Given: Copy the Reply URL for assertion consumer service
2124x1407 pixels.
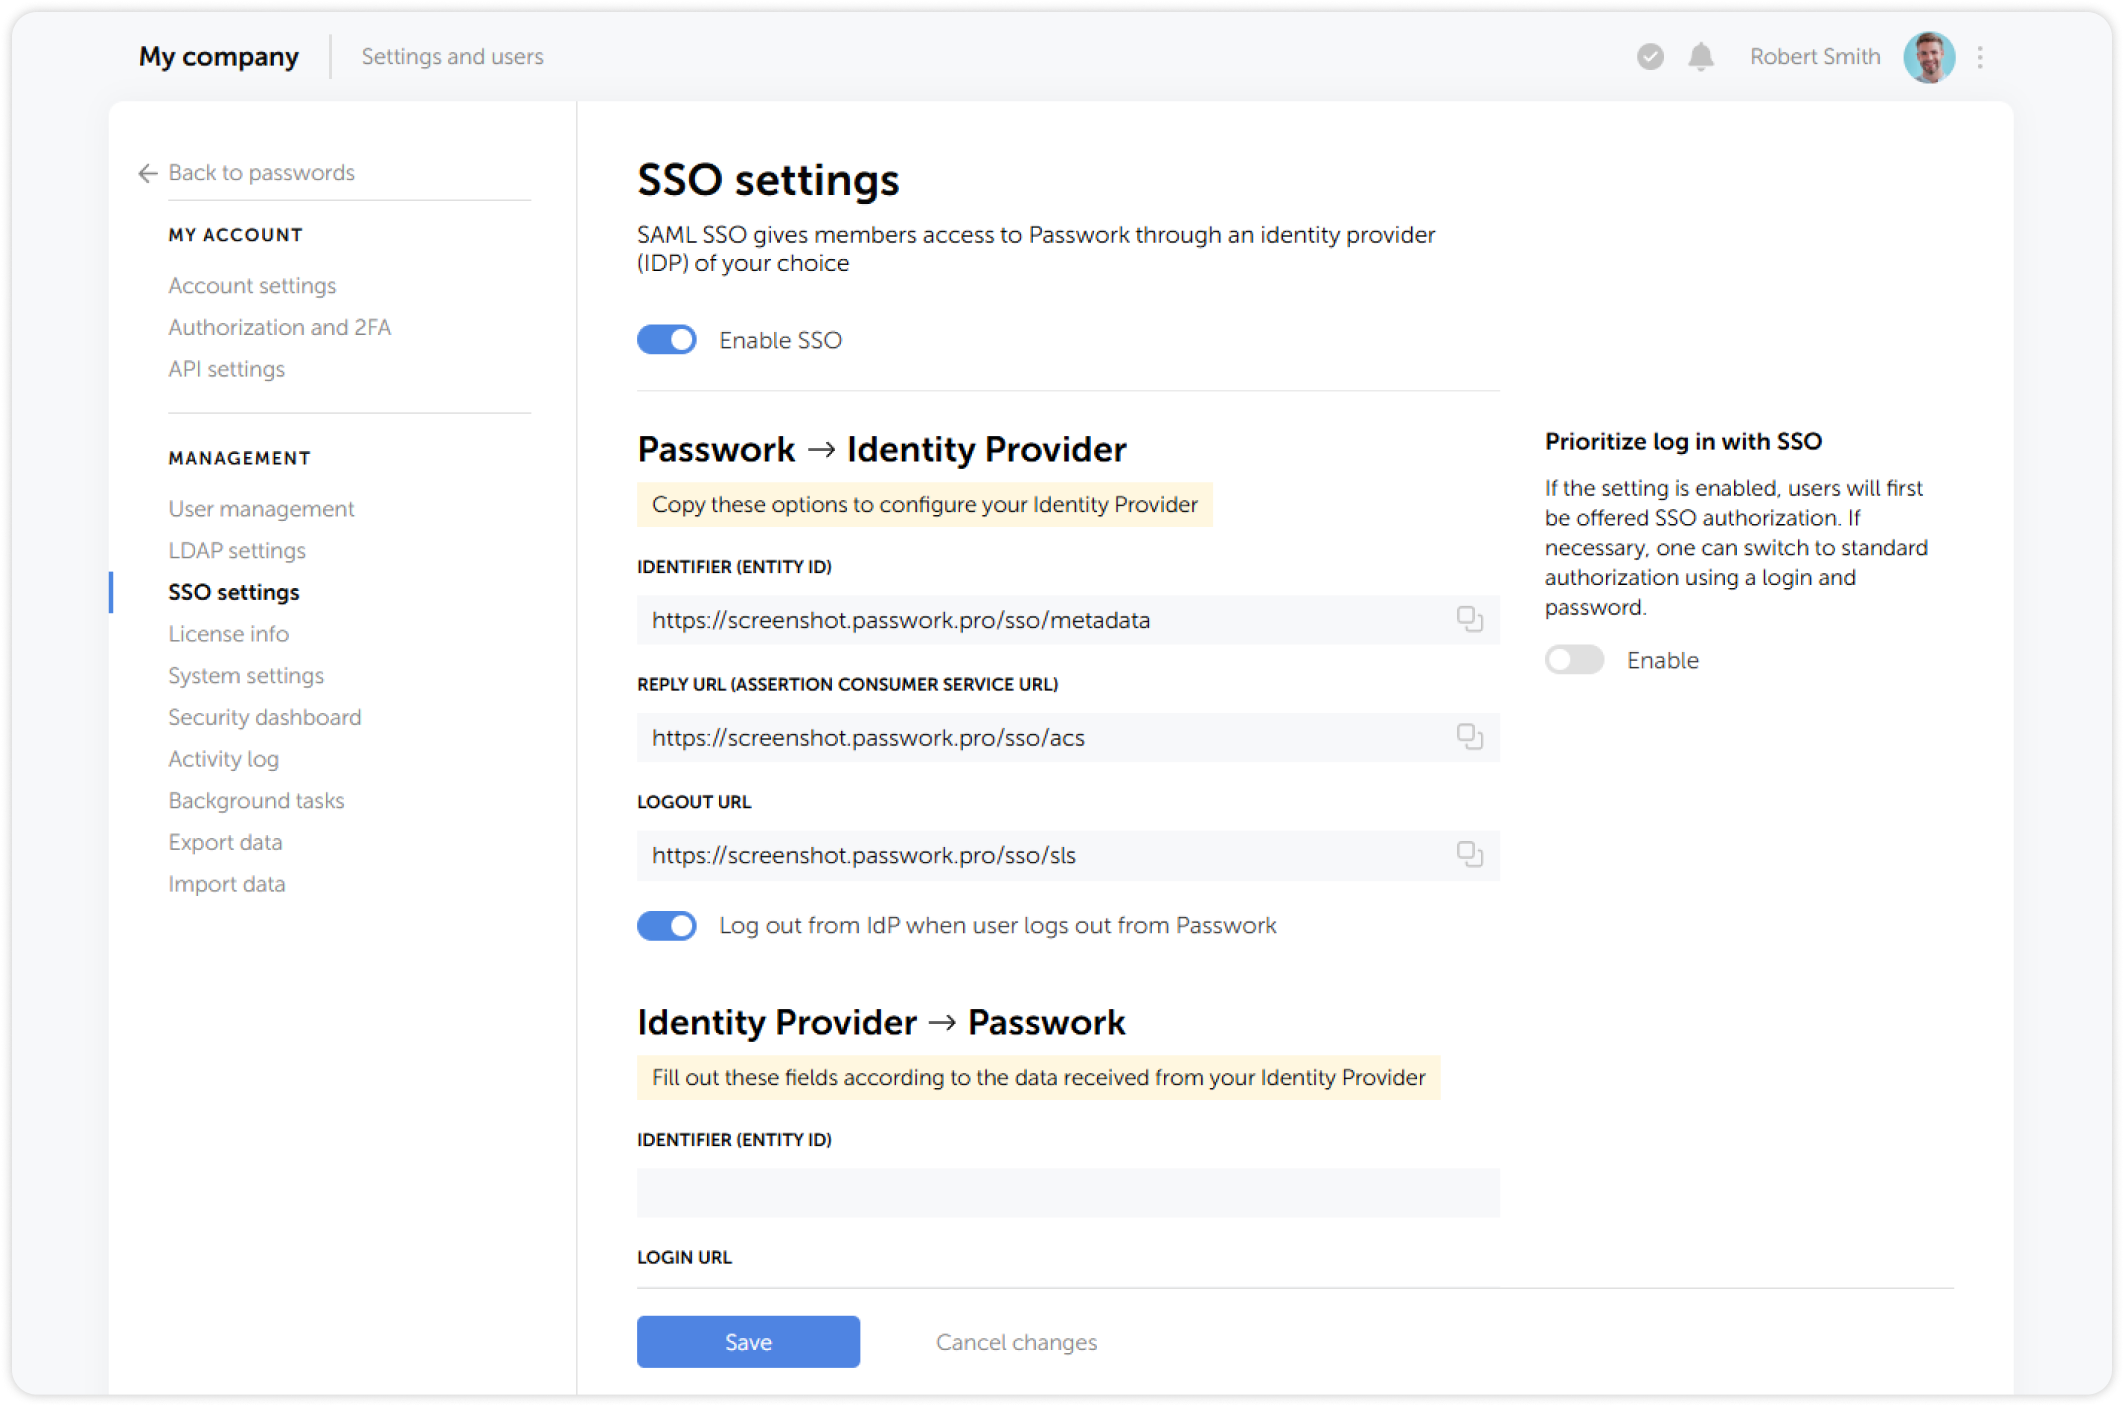Looking at the screenshot, I should tap(1470, 737).
